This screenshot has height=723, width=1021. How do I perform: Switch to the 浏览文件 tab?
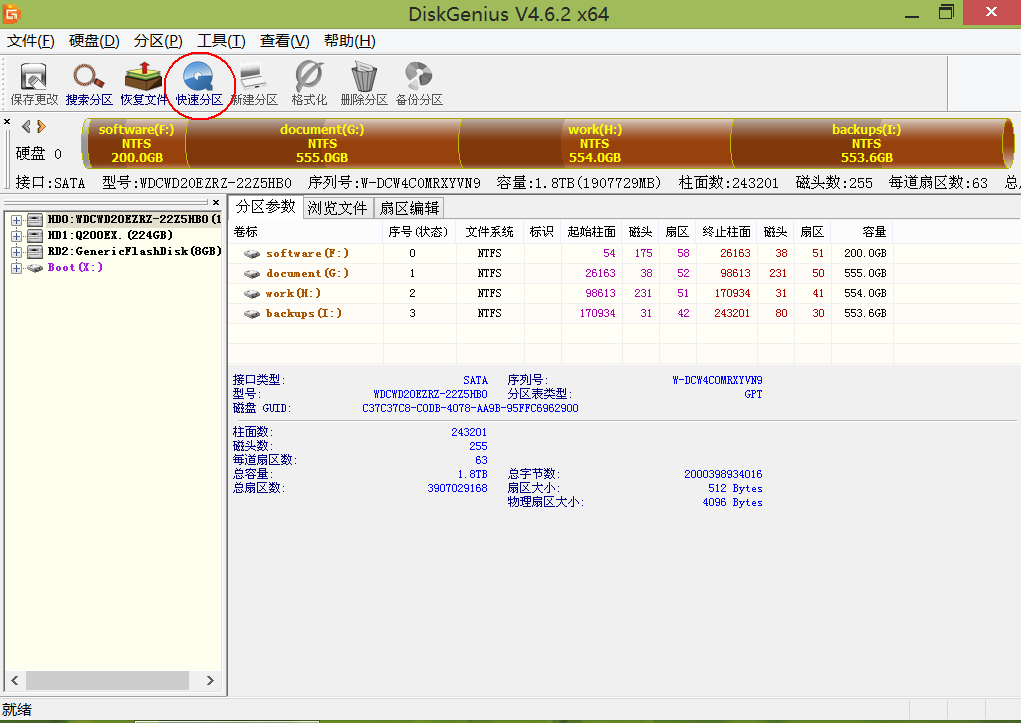[x=337, y=208]
